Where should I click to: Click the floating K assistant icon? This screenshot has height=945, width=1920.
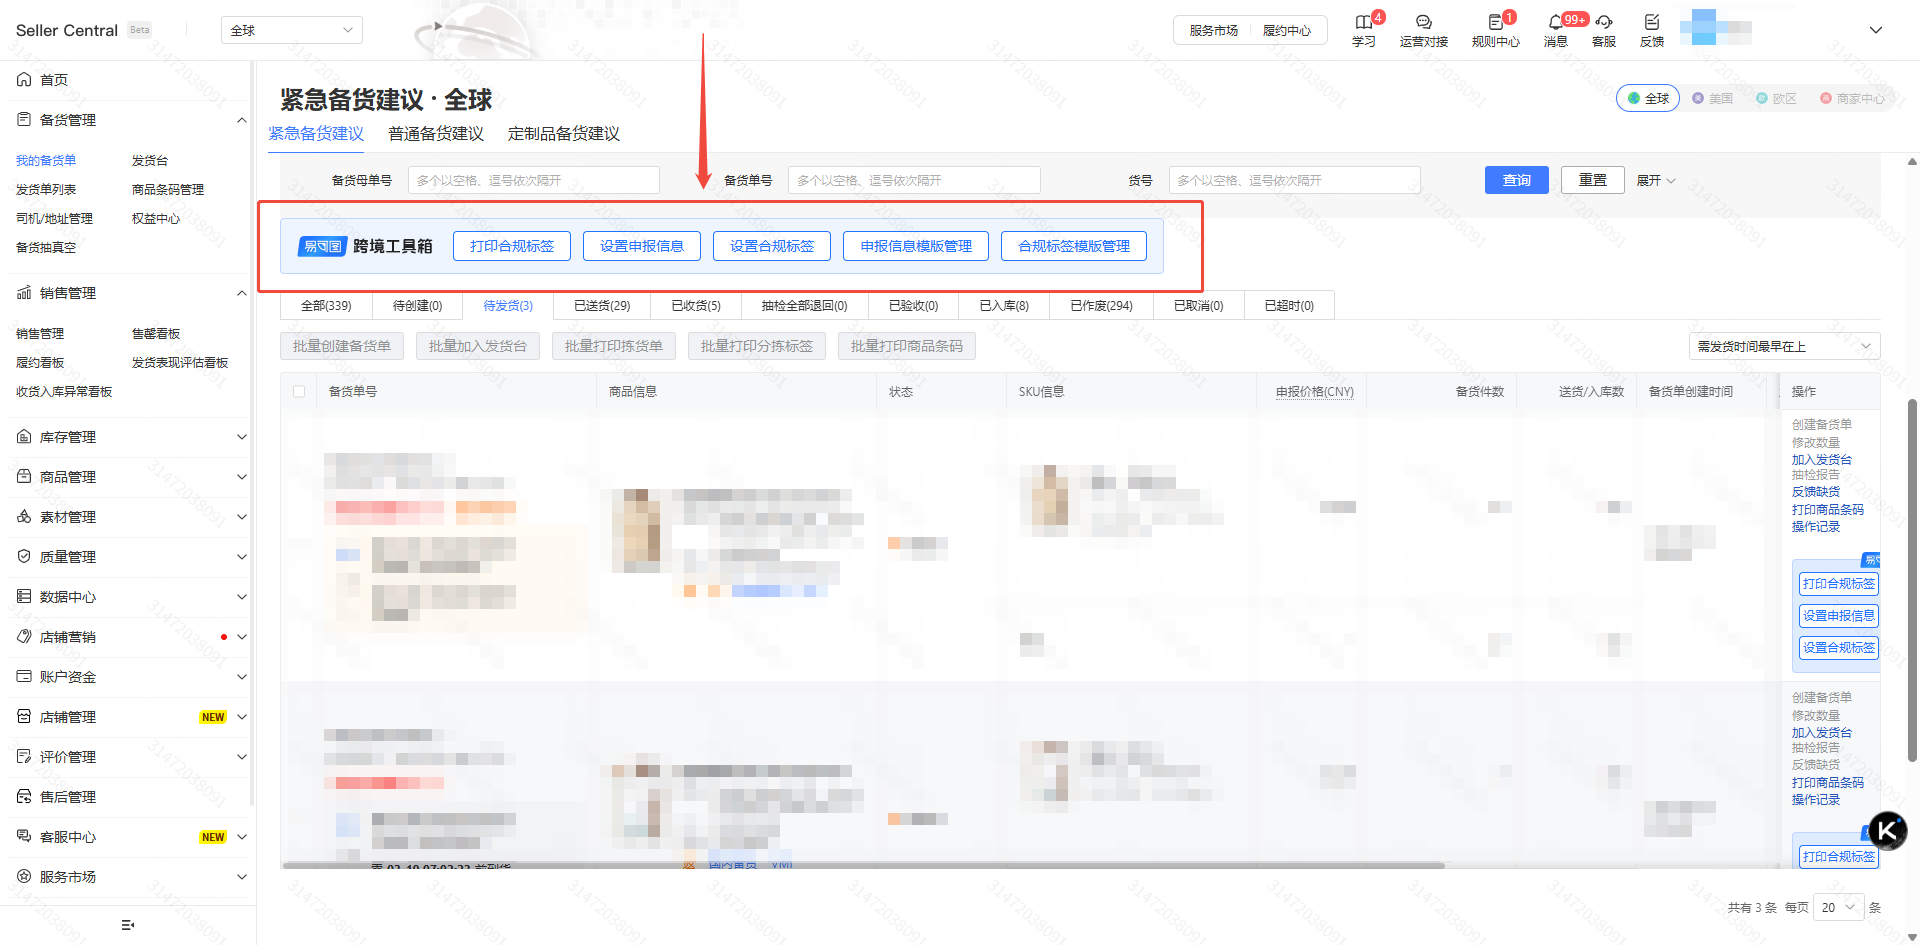[x=1887, y=830]
